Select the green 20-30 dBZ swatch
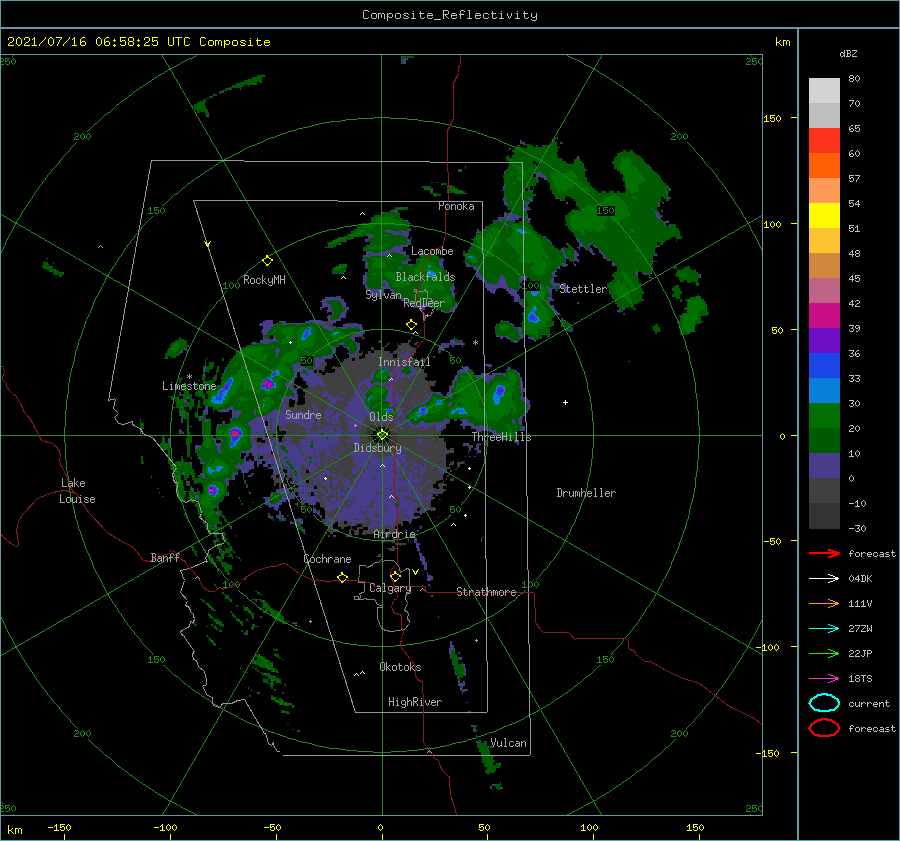900x841 pixels. [824, 416]
